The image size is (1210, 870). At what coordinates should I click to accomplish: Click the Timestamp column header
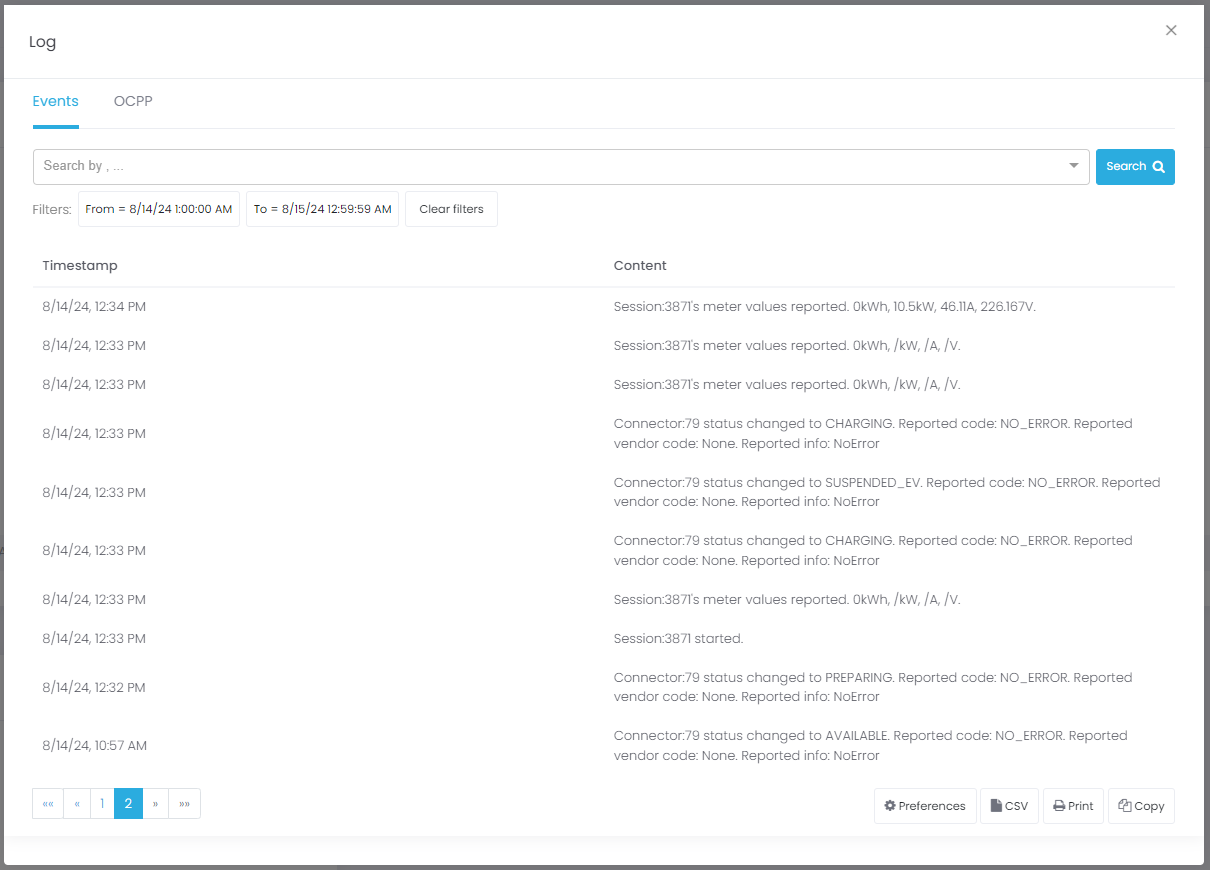[80, 266]
